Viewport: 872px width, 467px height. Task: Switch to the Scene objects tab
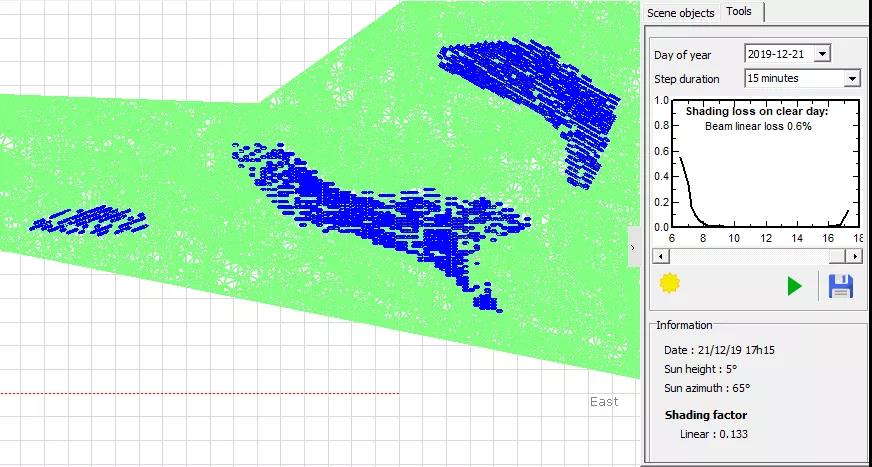[680, 13]
